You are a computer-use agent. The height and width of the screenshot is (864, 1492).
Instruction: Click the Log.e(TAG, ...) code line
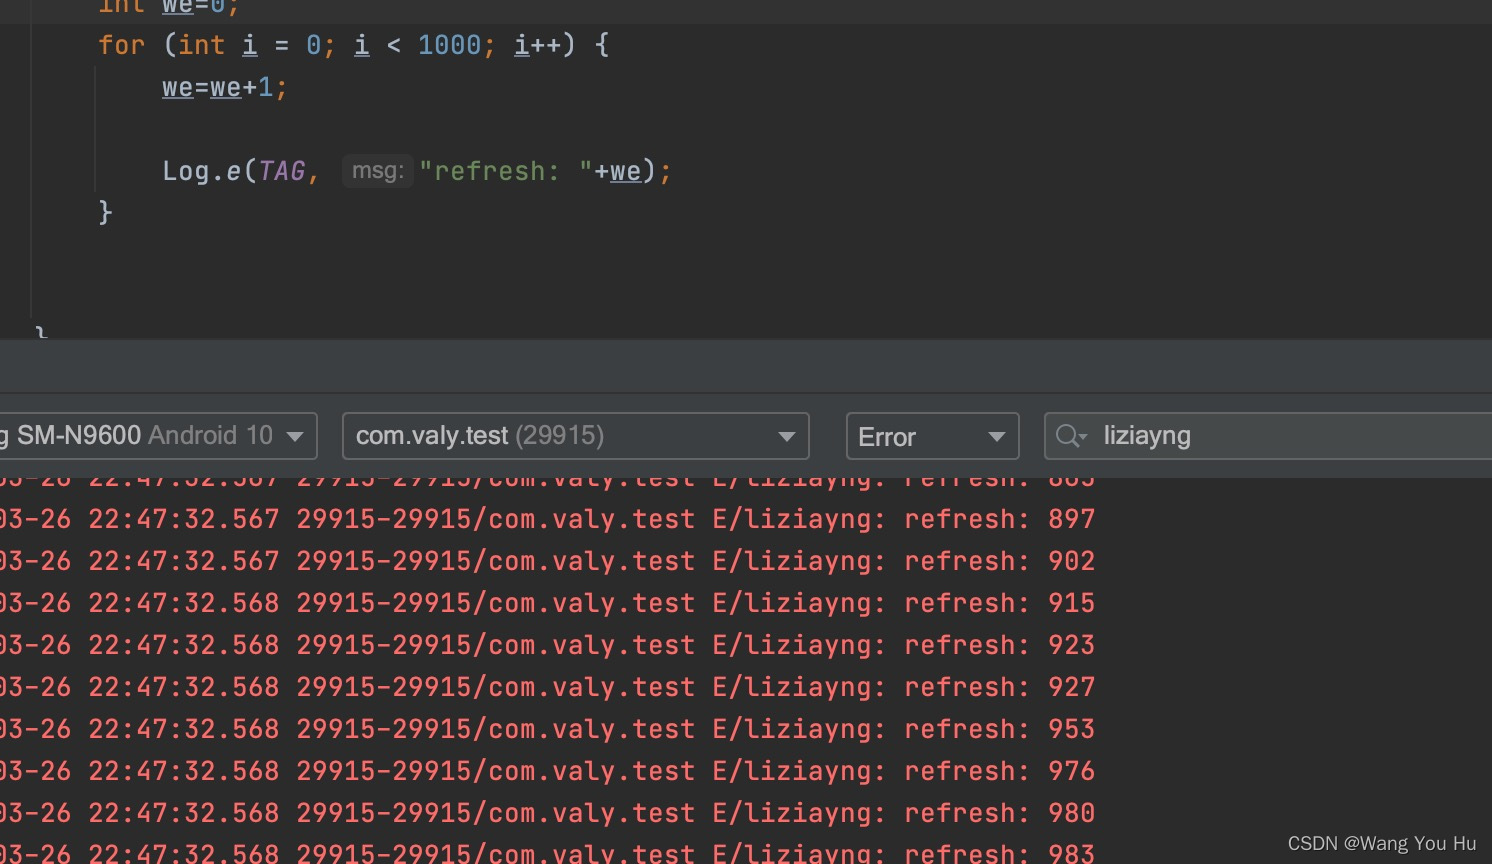coord(417,171)
